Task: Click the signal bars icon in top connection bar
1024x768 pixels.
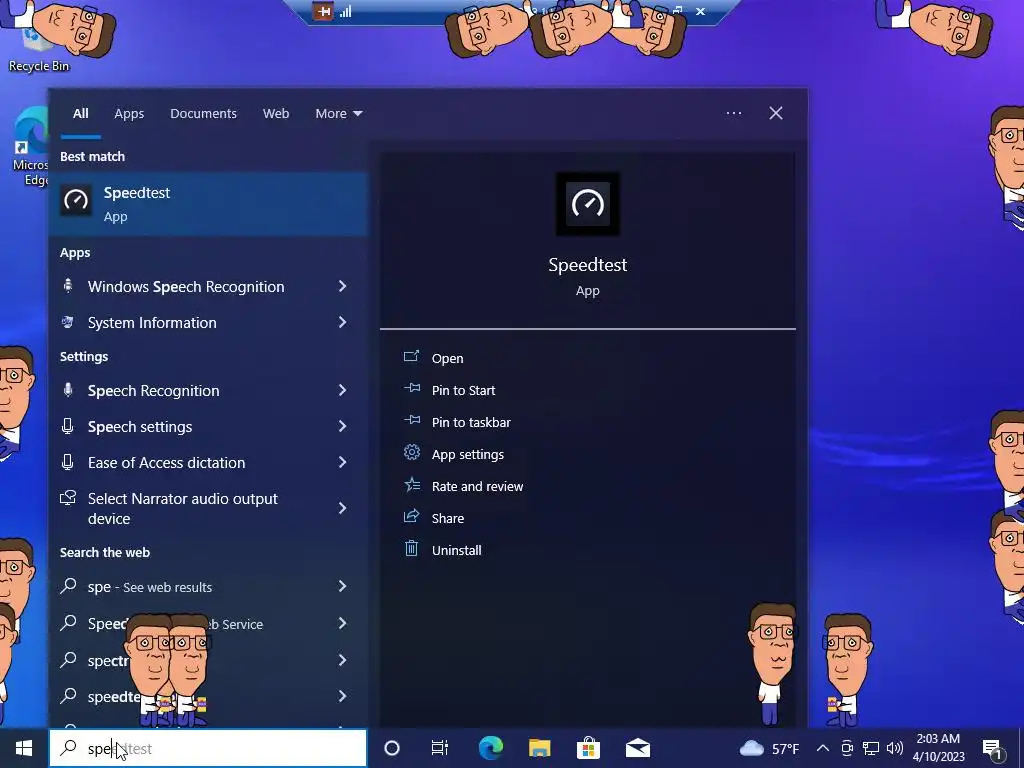Action: point(345,11)
